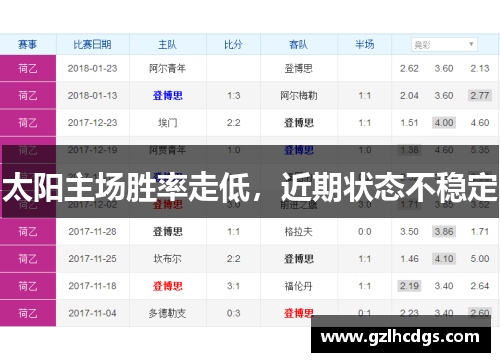Click the 客队 column header

click(298, 44)
